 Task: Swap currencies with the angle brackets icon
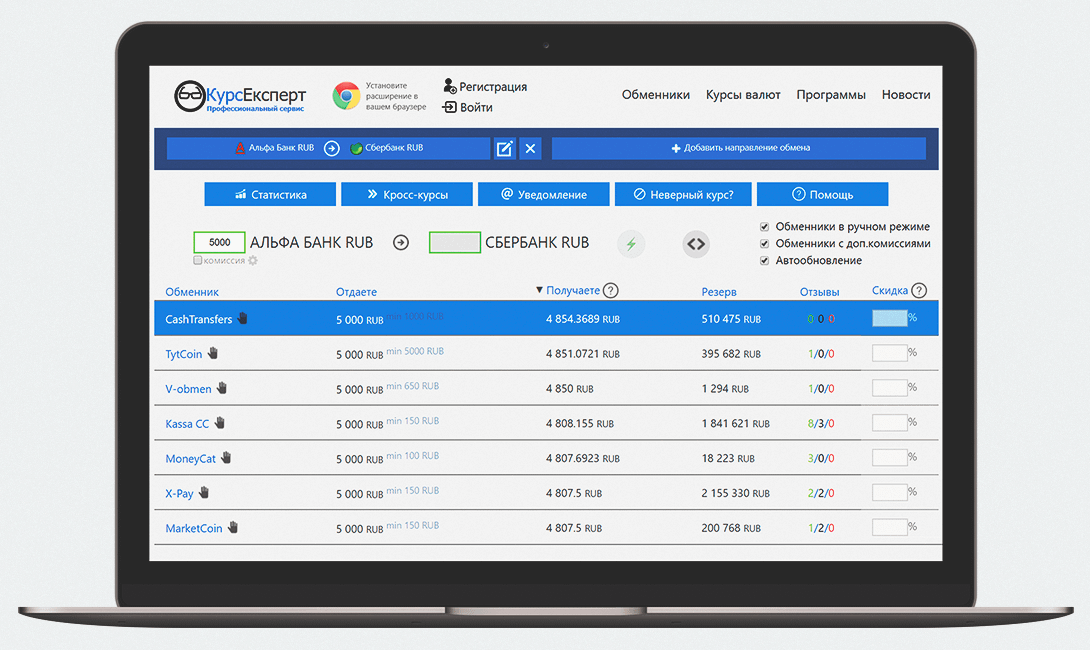tap(696, 244)
